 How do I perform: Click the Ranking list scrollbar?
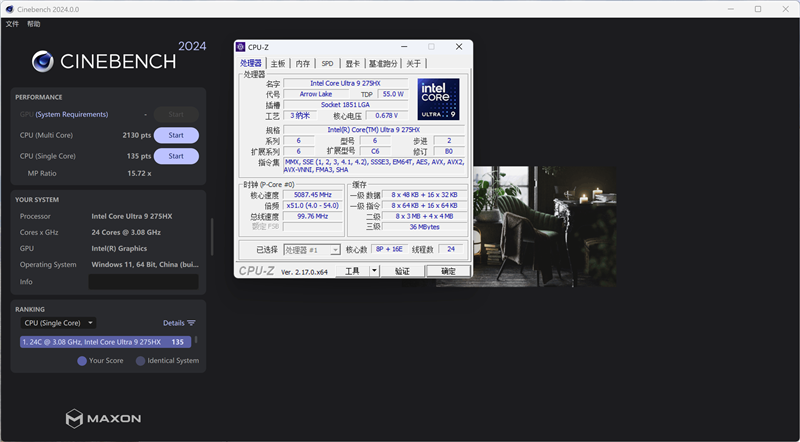[196, 339]
